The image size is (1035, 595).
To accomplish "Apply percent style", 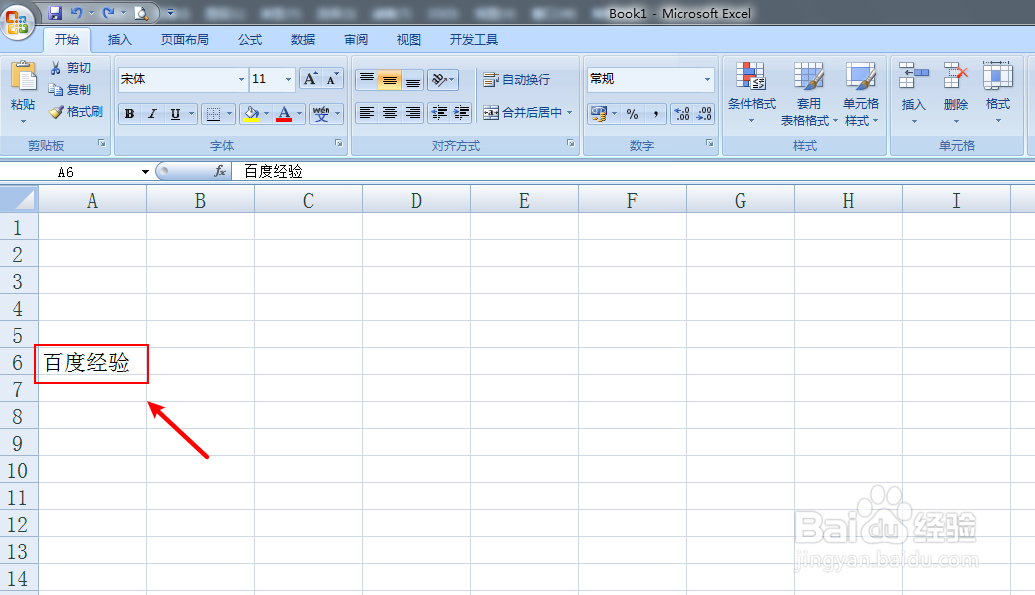I will point(632,114).
